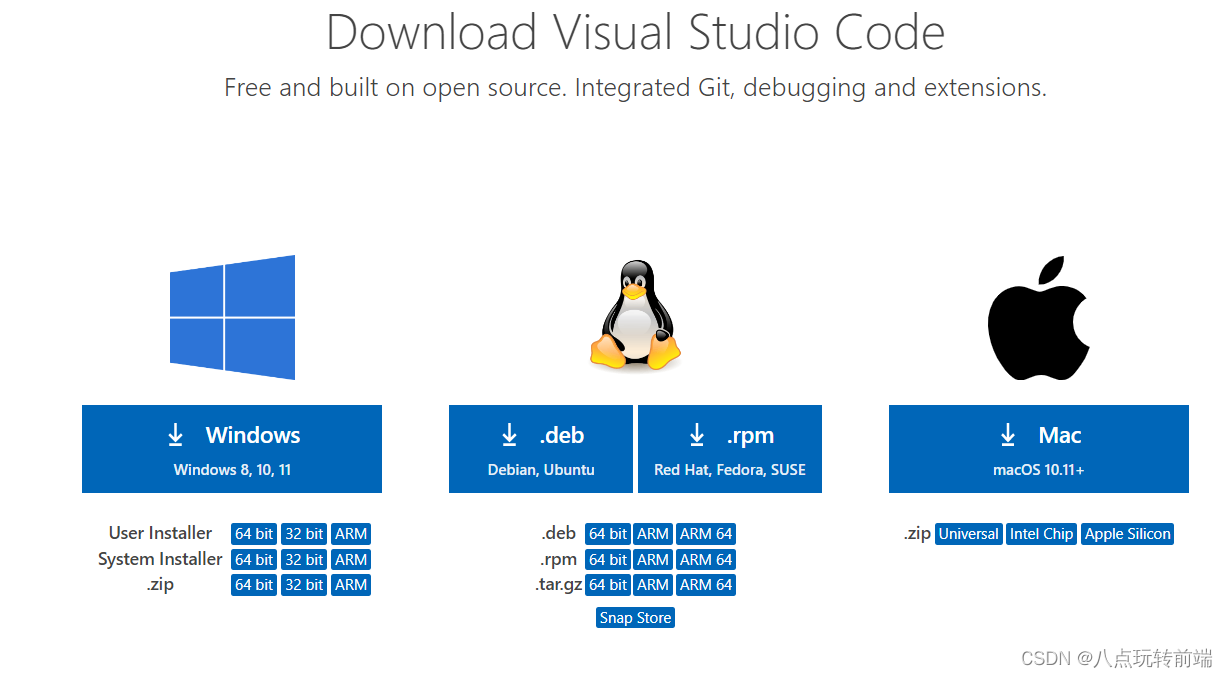This screenshot has width=1228, height=678.
Task: Download Mac .zip Apple Silicon build
Action: tap(1128, 534)
